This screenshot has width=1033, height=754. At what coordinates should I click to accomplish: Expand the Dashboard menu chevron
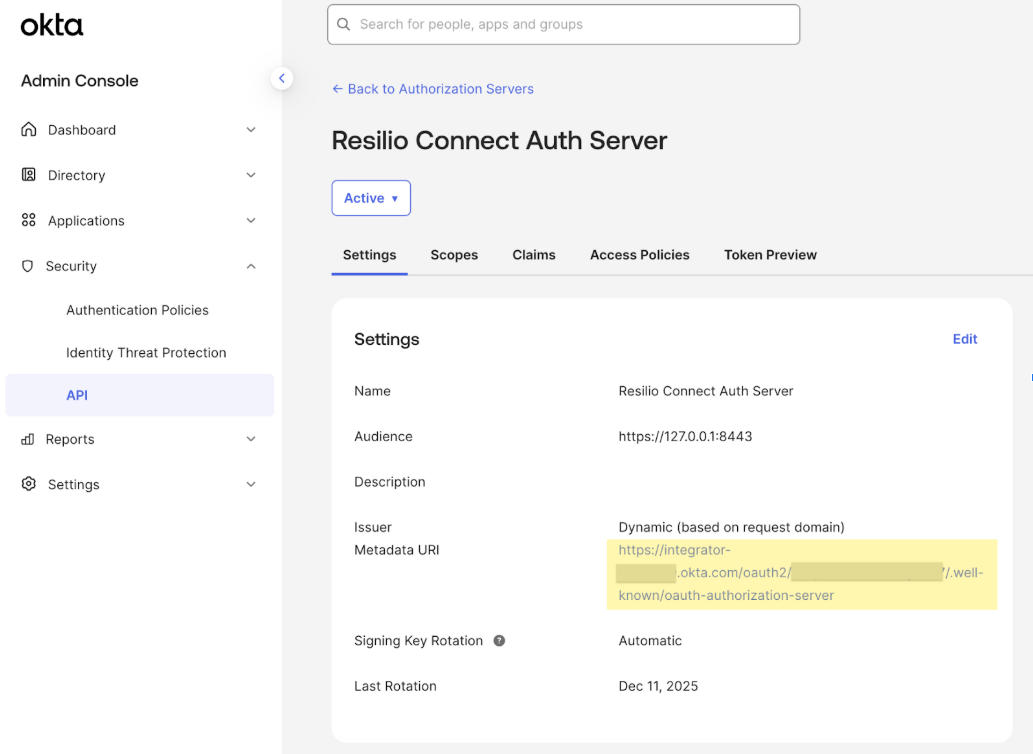coord(251,130)
